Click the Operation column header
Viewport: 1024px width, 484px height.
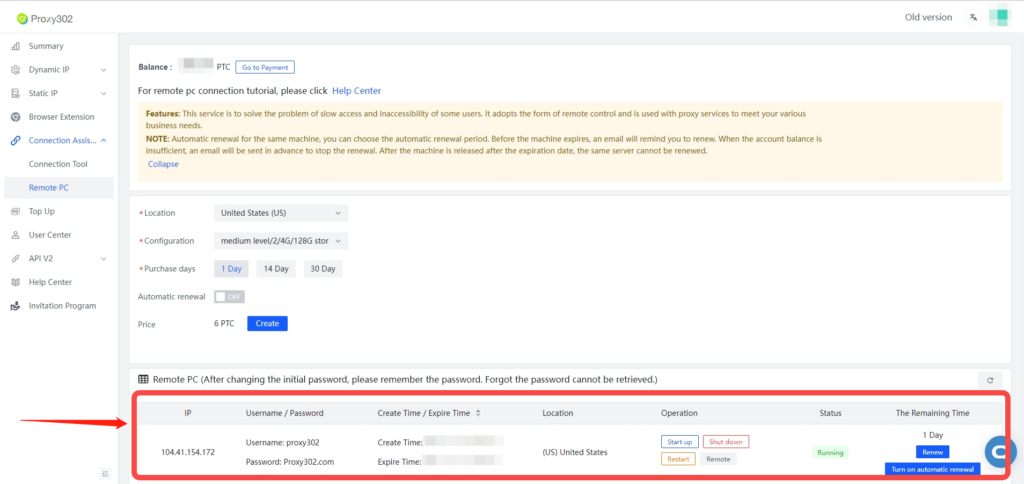tap(679, 413)
